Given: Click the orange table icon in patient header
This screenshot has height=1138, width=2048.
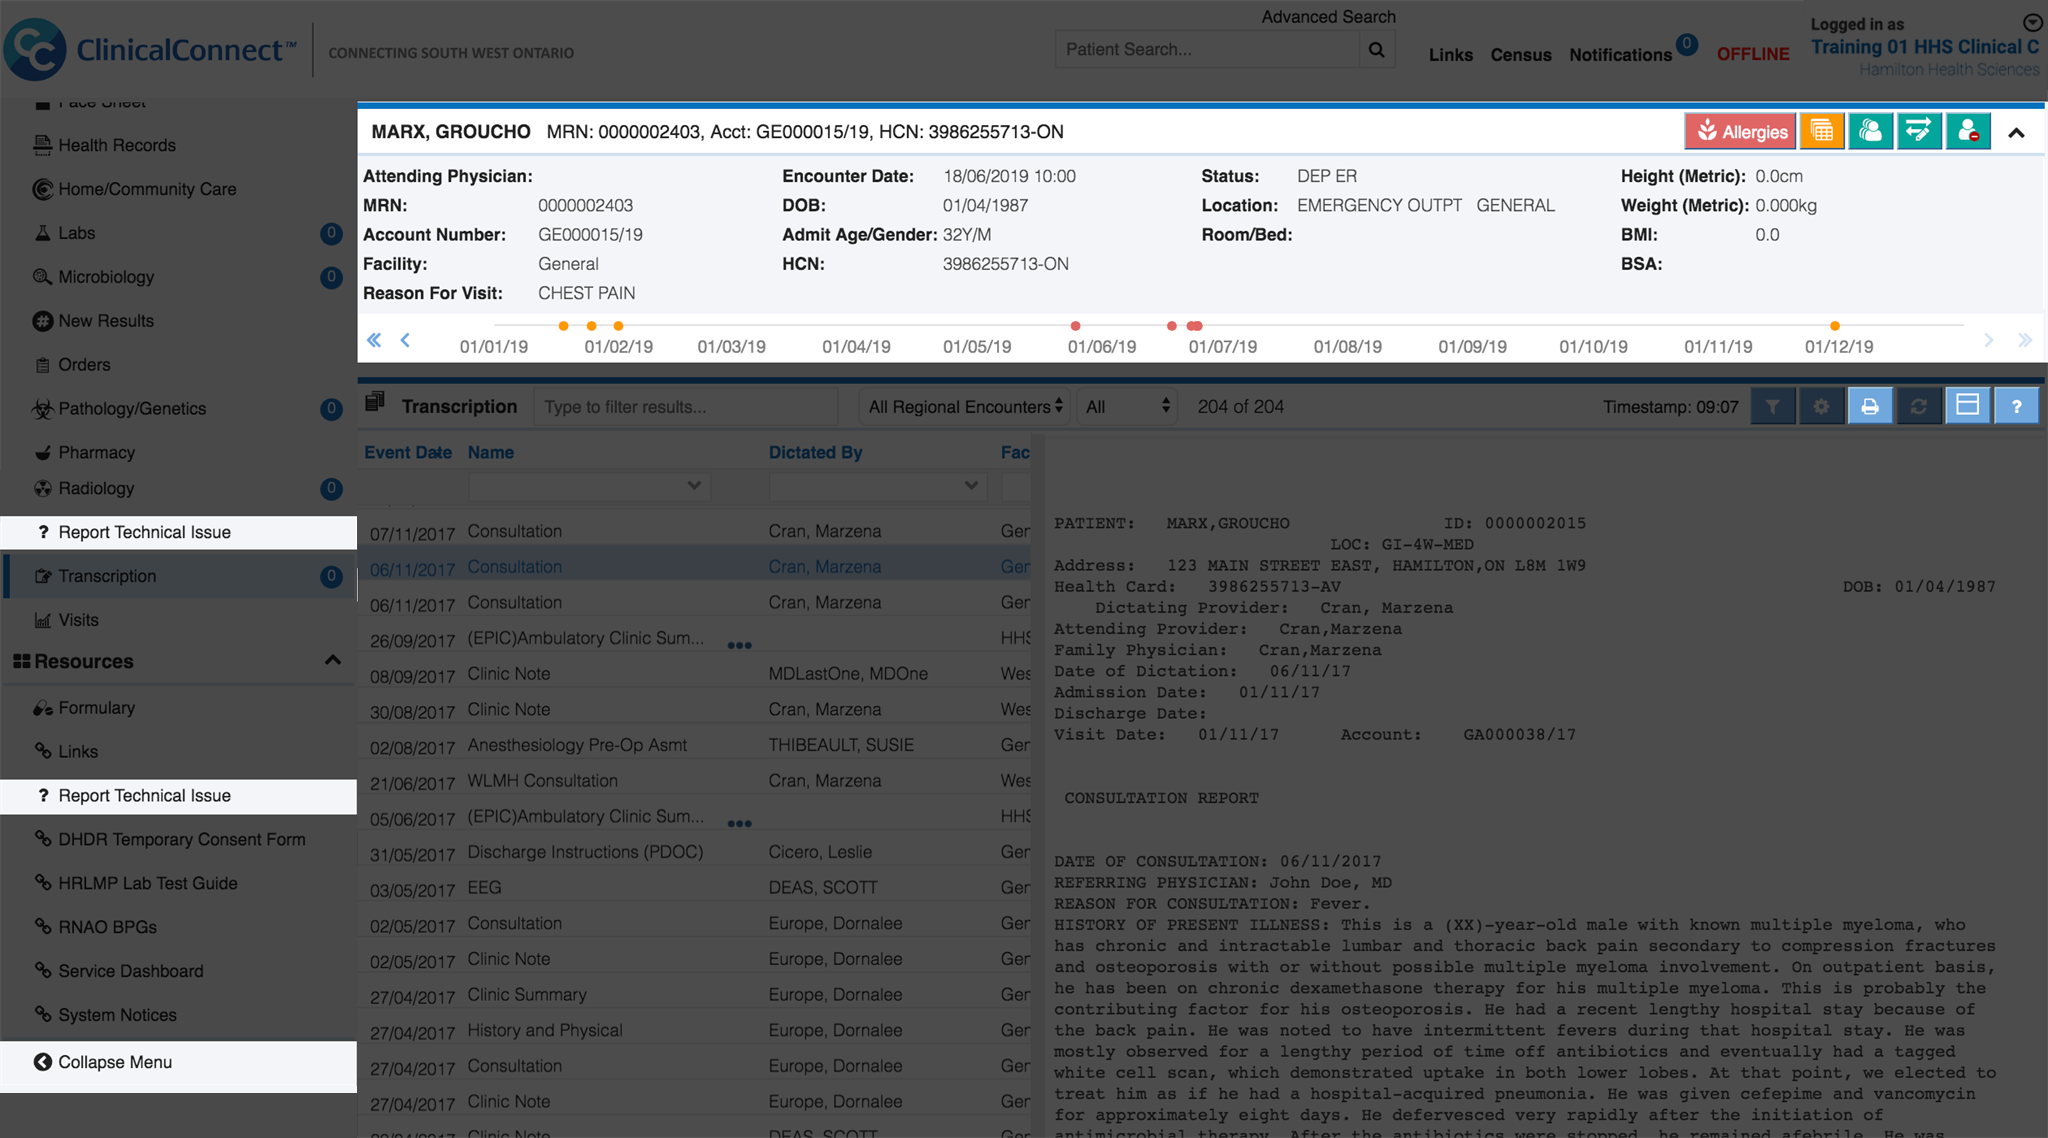Looking at the screenshot, I should pos(1822,131).
